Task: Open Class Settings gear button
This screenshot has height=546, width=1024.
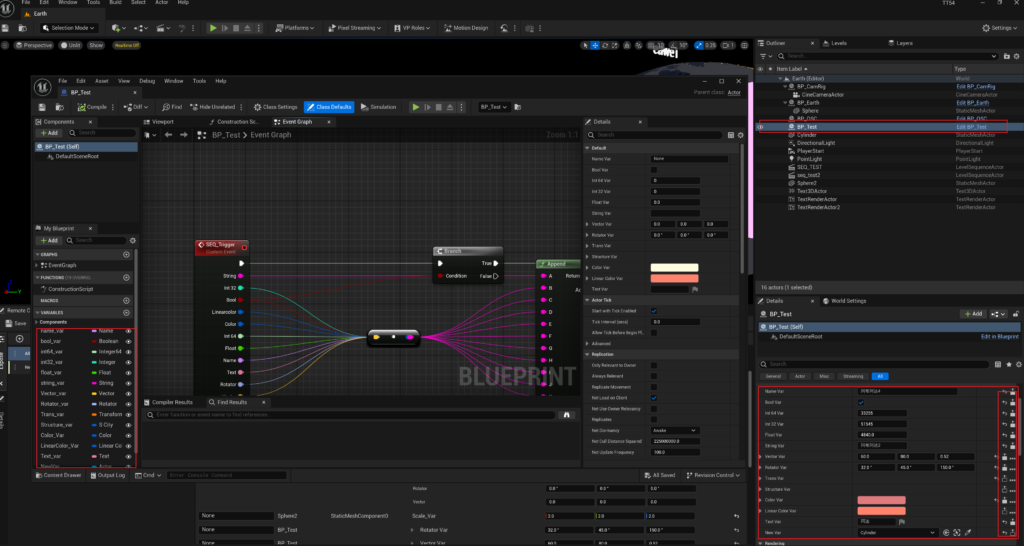Action: point(276,107)
